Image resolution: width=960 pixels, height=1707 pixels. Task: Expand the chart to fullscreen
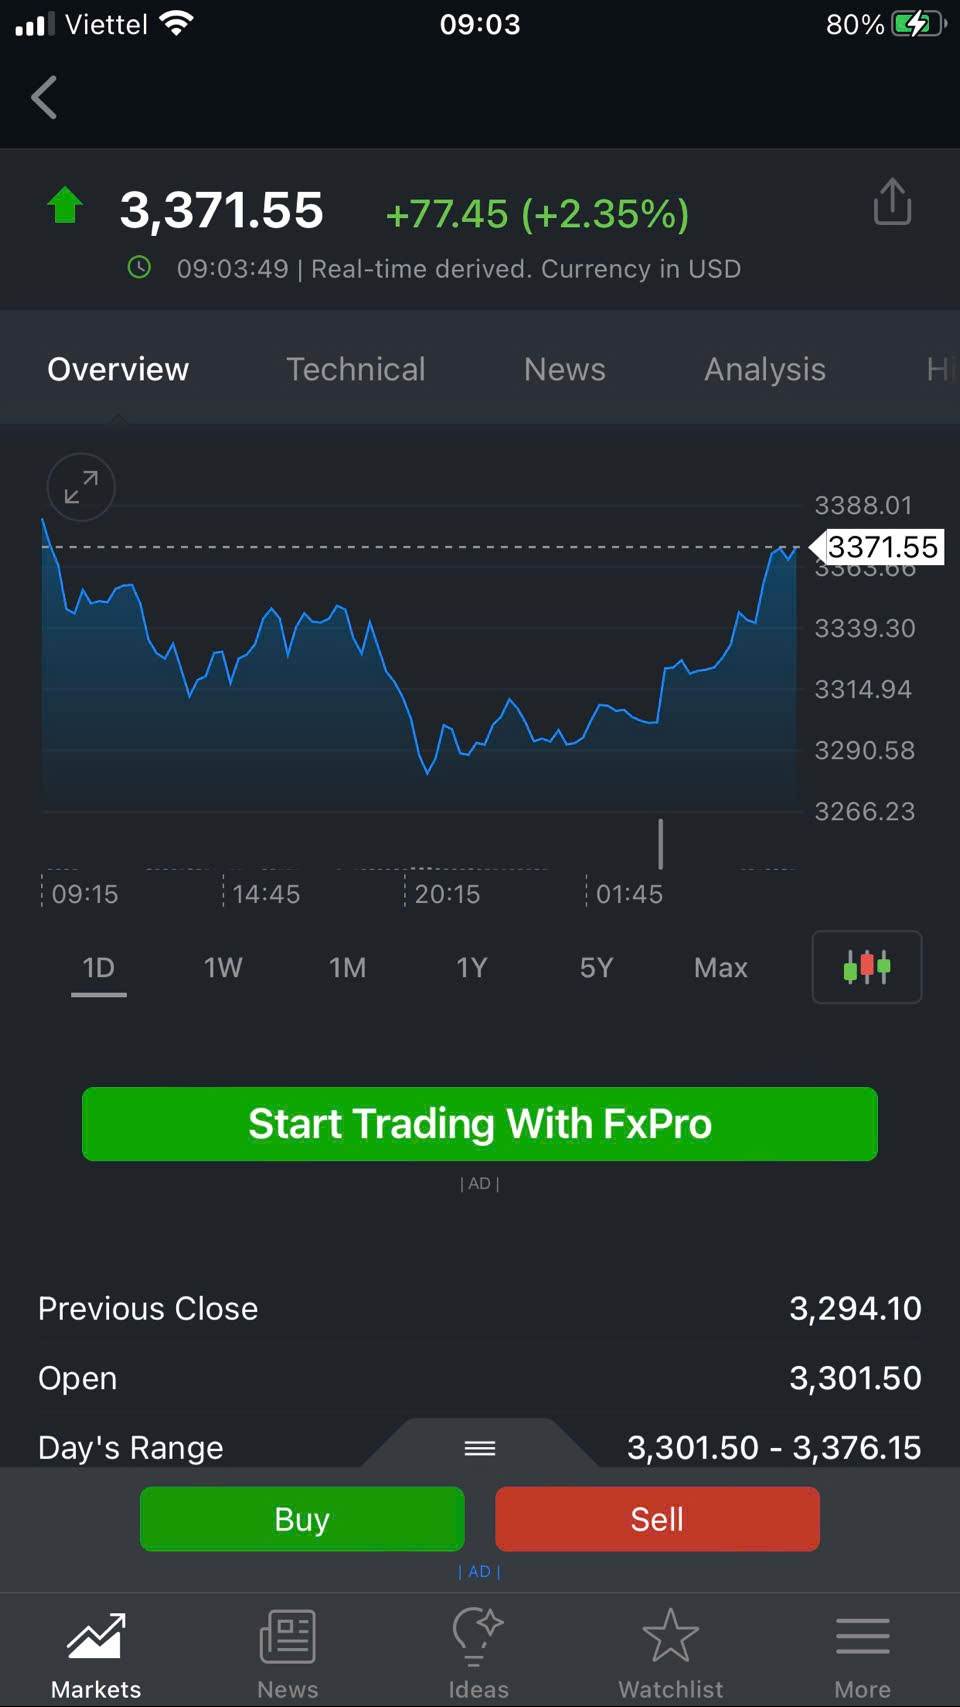[x=81, y=487]
